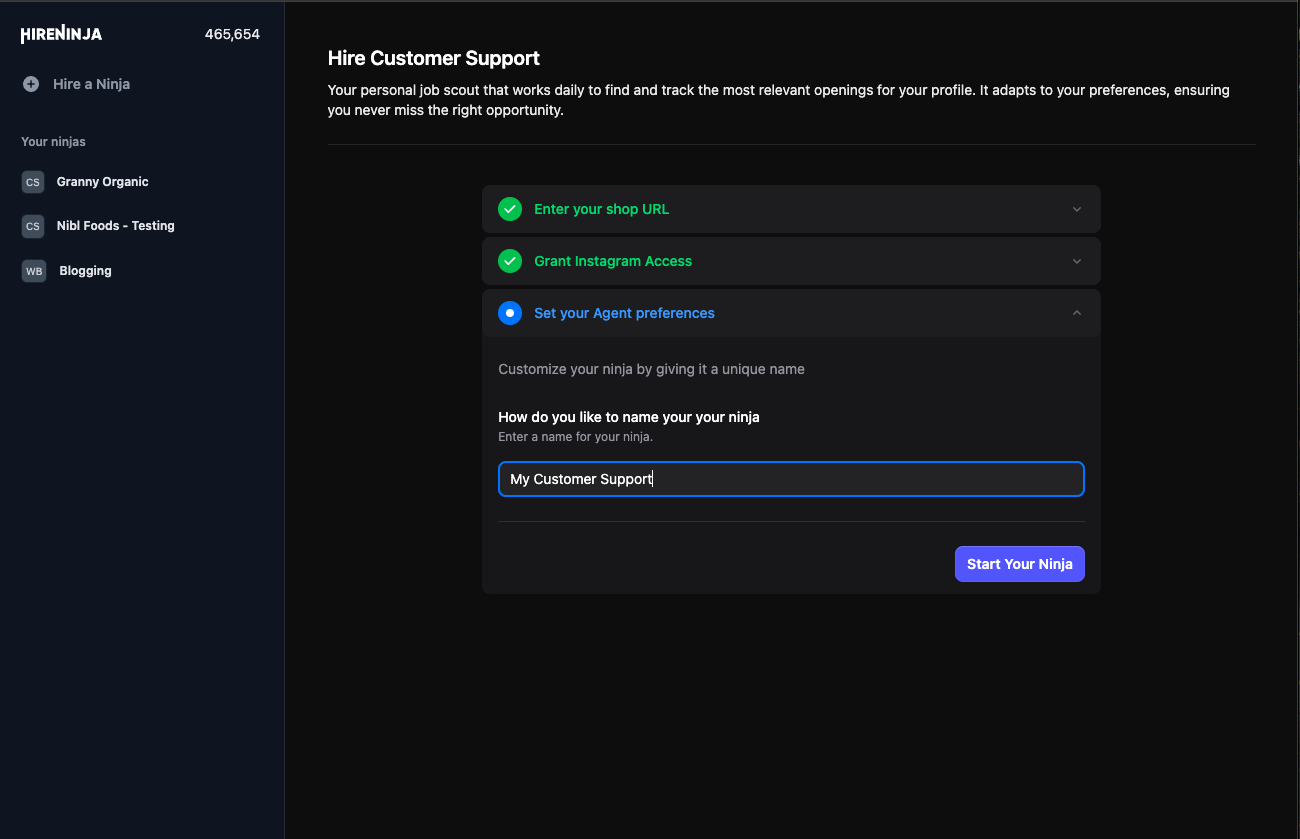This screenshot has height=839, width=1300.
Task: Click the 465,654 counter at the top
Action: 232,33
